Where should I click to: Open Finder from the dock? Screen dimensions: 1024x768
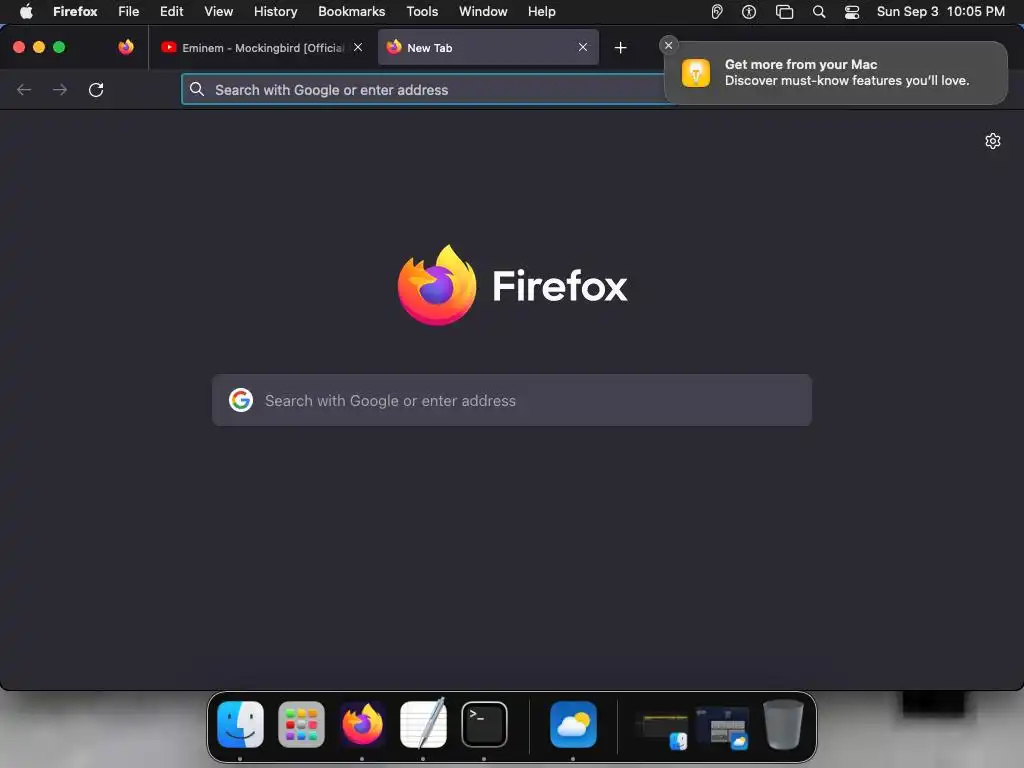click(x=240, y=724)
